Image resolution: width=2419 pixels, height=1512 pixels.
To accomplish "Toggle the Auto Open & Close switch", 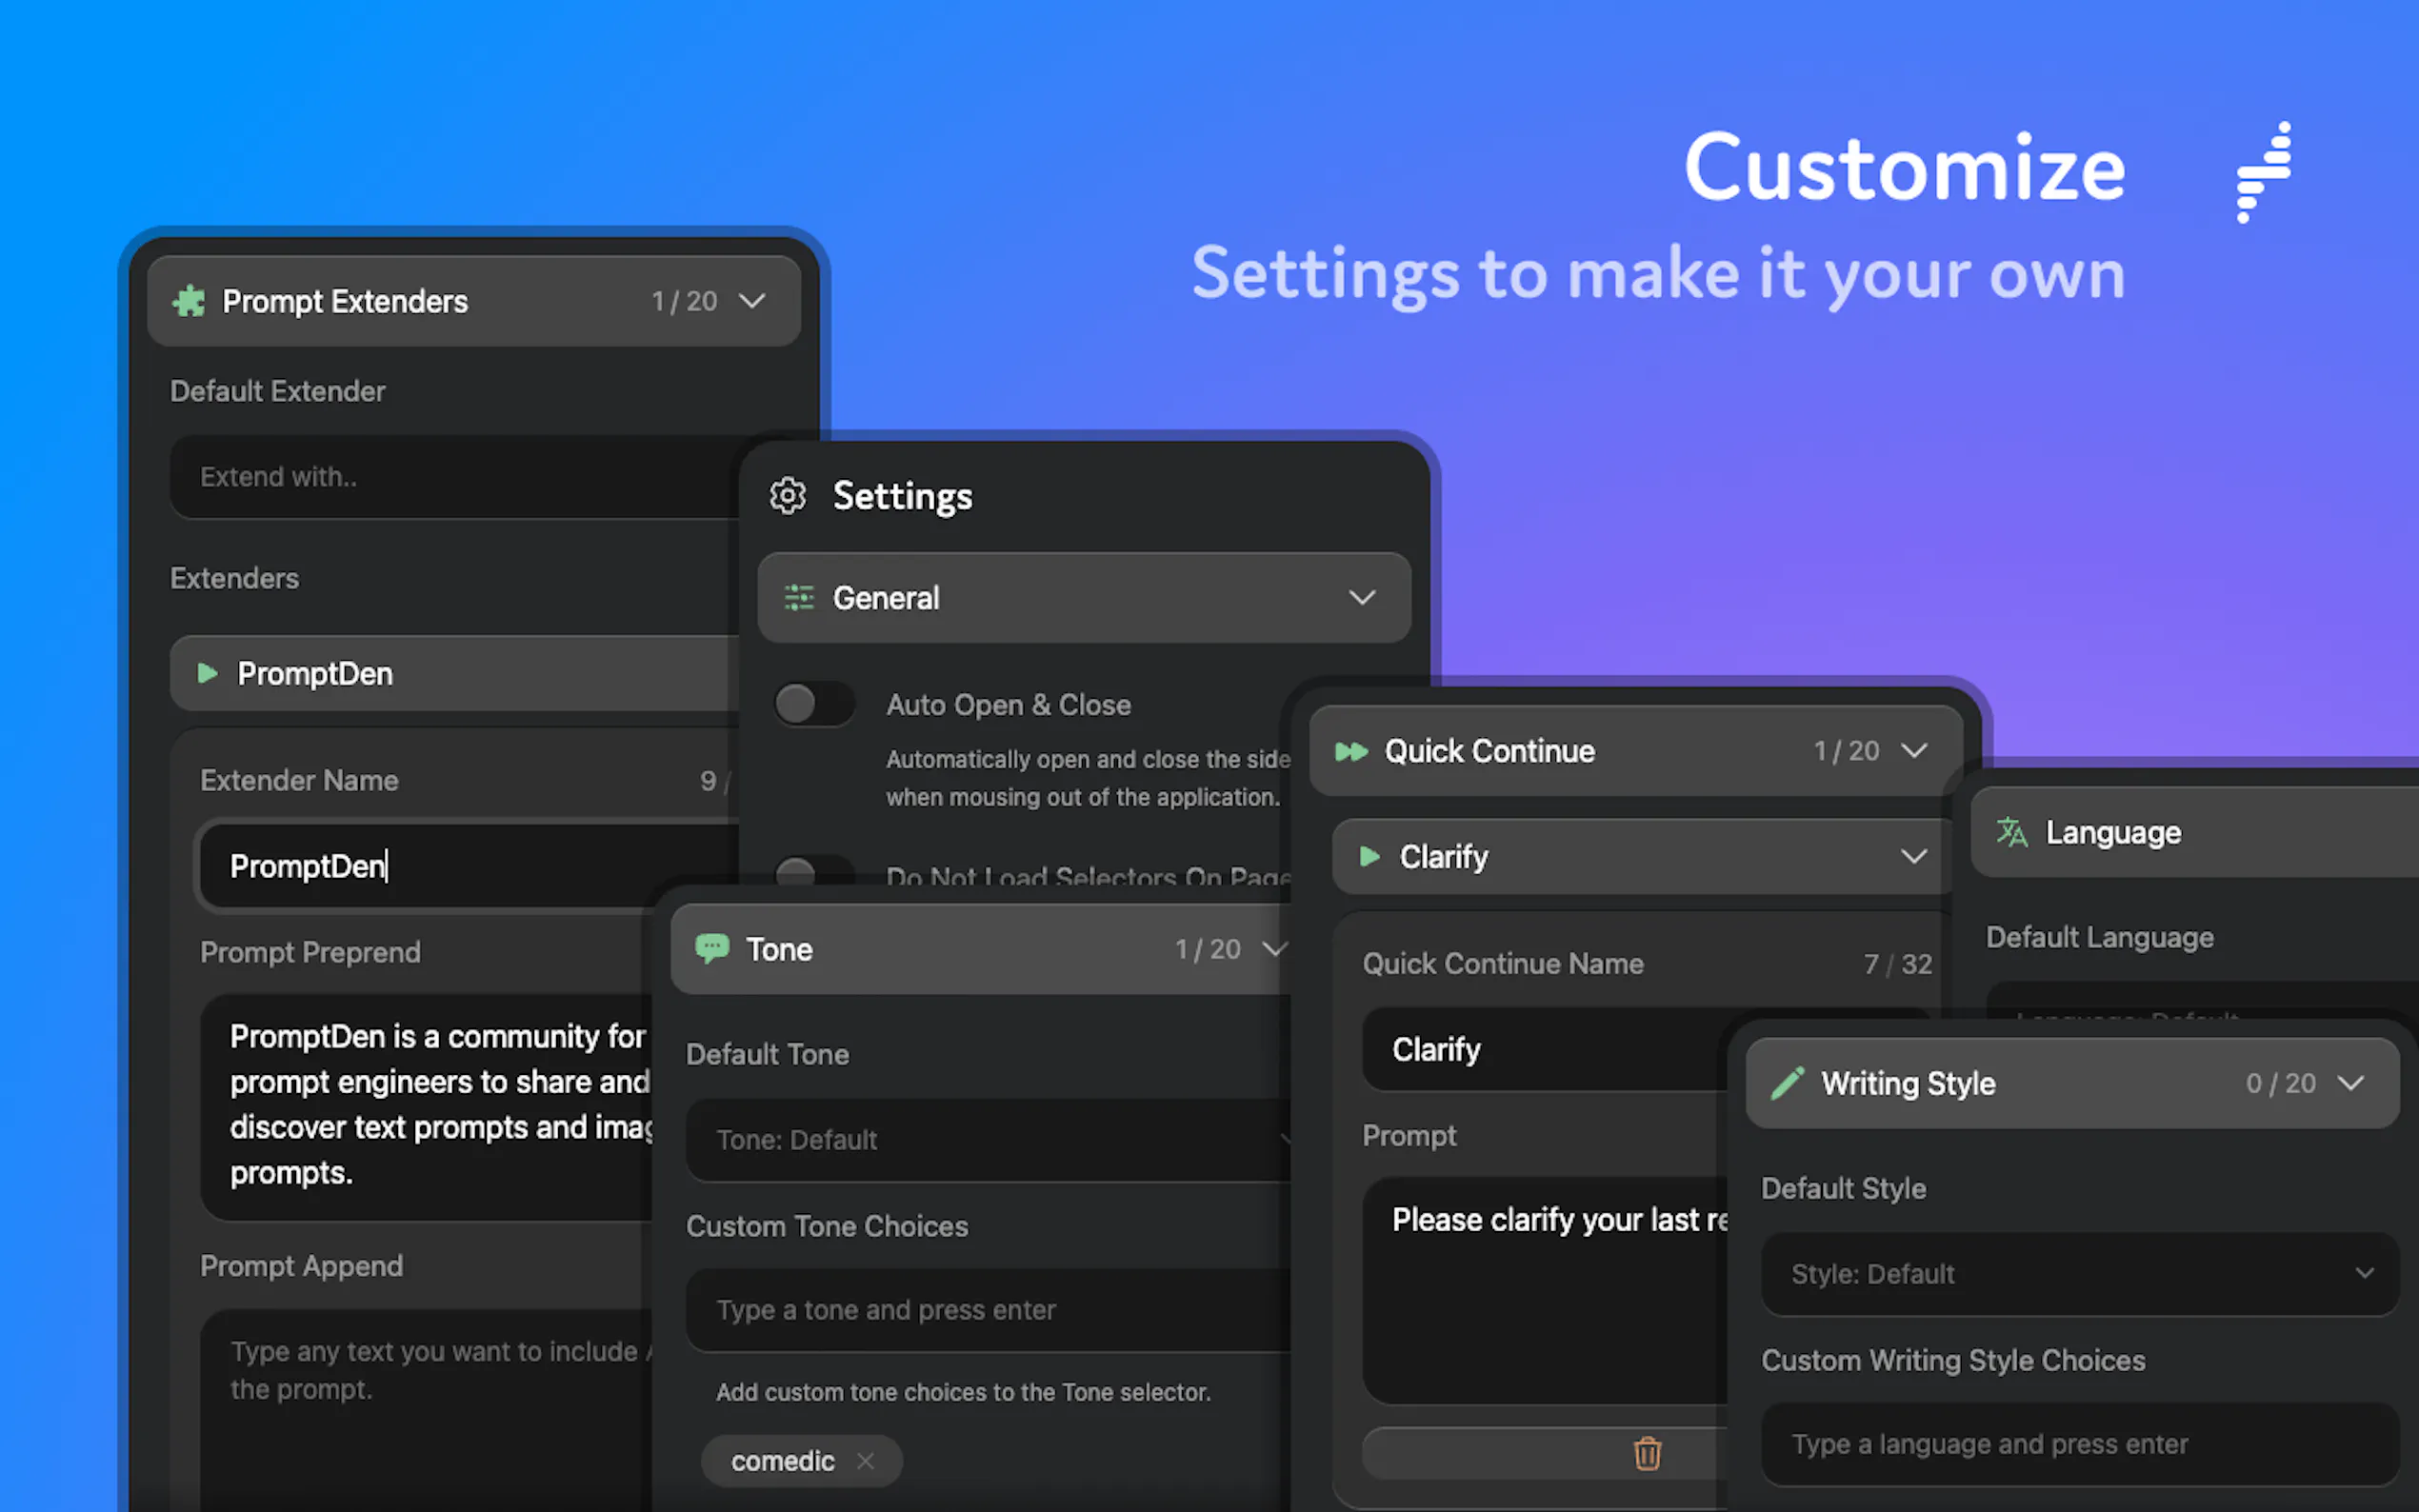I will point(813,704).
